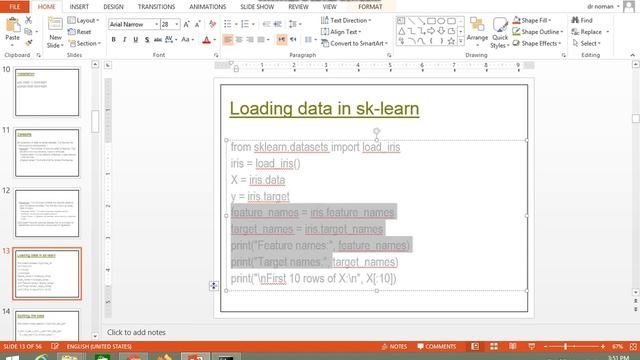
Task: Click the Reset slide button
Action: tap(80, 31)
